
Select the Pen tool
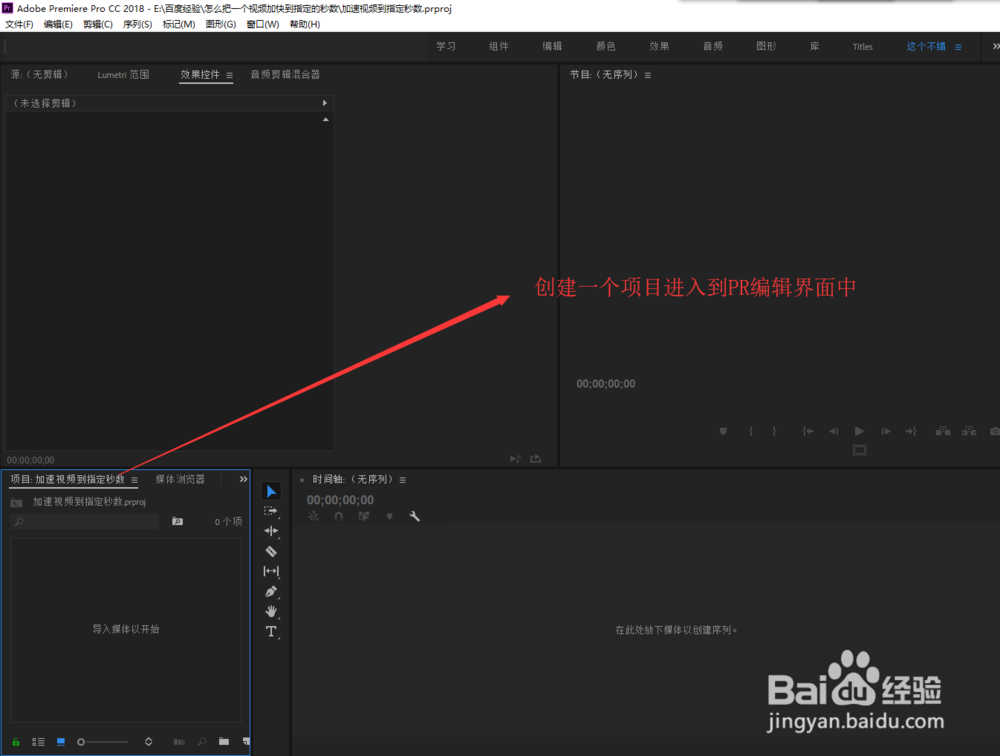click(x=271, y=591)
